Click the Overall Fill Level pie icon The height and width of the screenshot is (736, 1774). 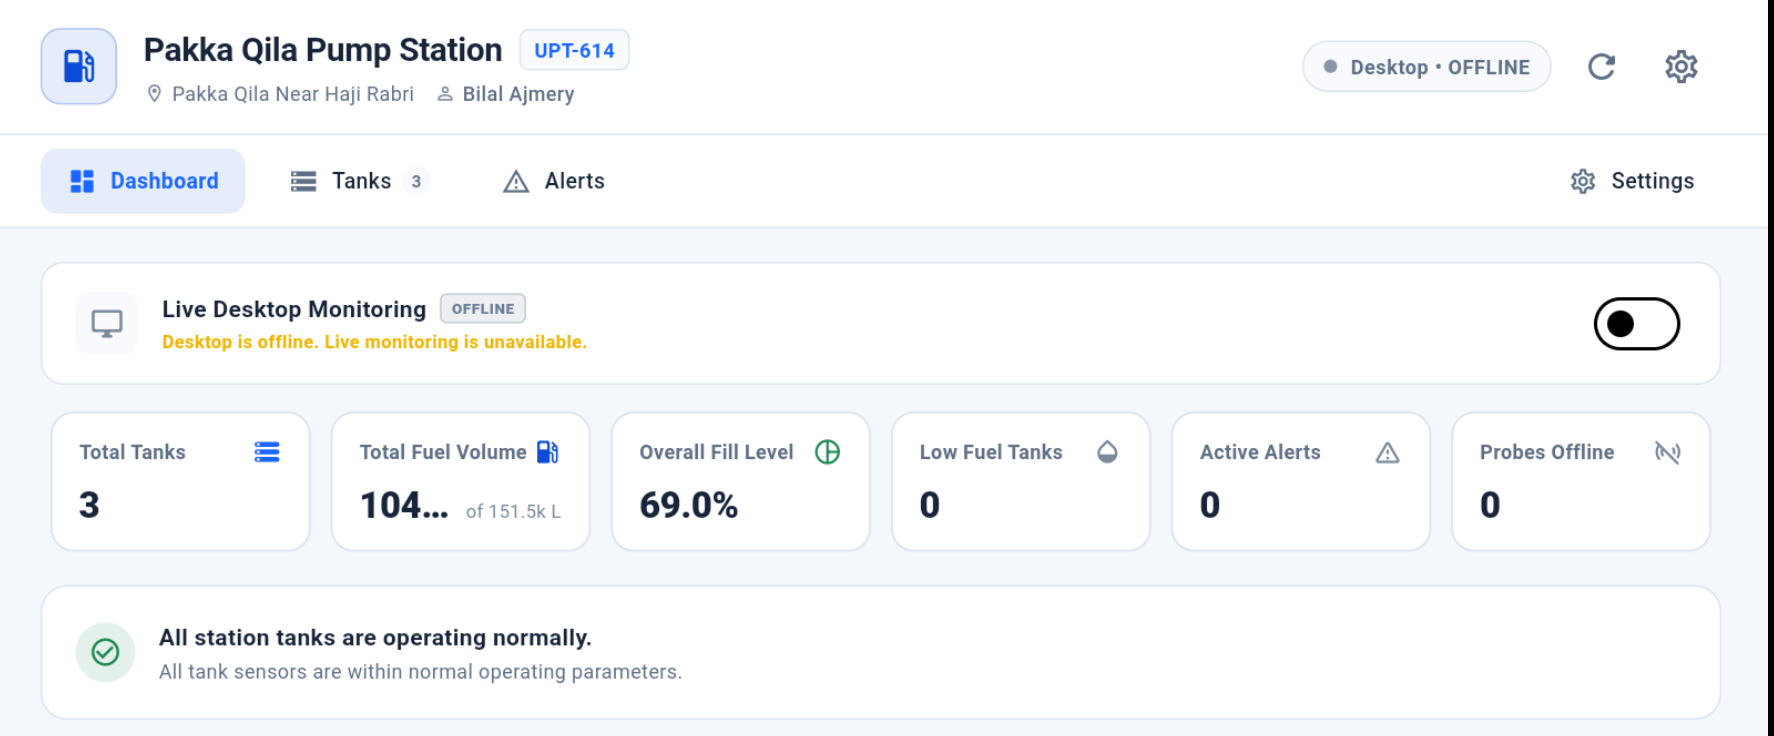coord(827,452)
